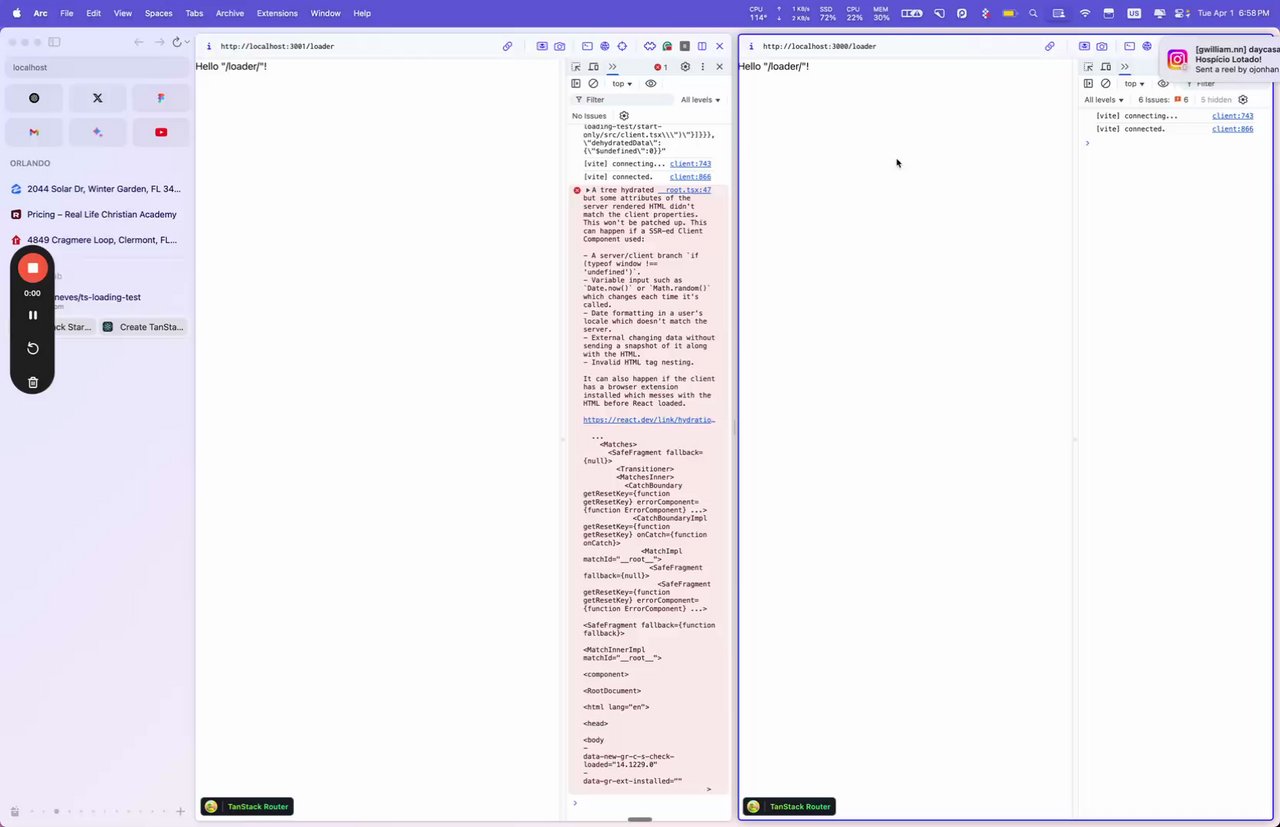The height and width of the screenshot is (827, 1280).
Task: Open the YouTube pinned favorite
Action: [x=161, y=132]
